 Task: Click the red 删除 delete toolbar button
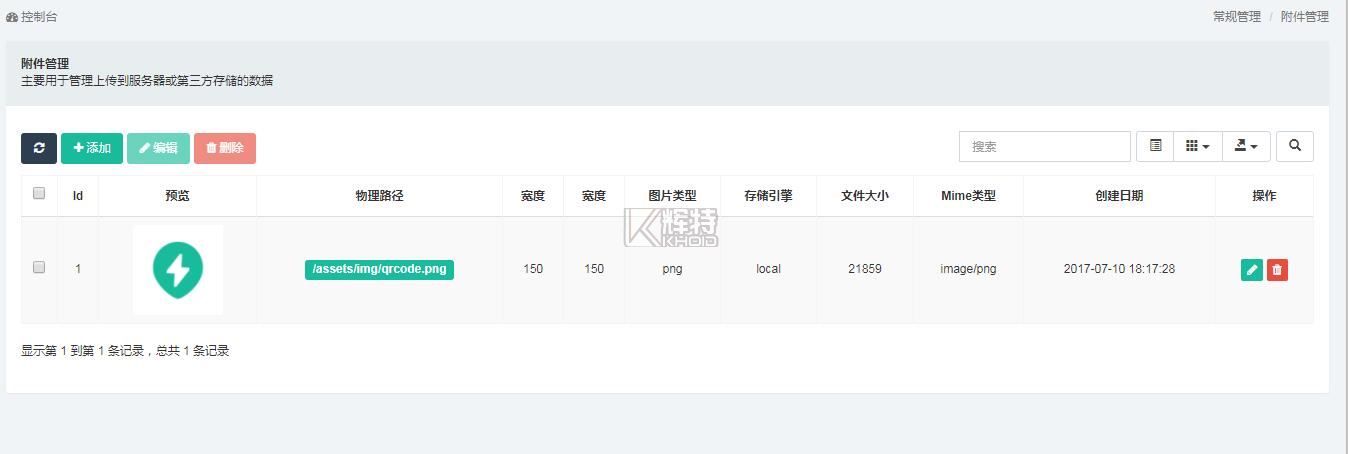pos(225,148)
